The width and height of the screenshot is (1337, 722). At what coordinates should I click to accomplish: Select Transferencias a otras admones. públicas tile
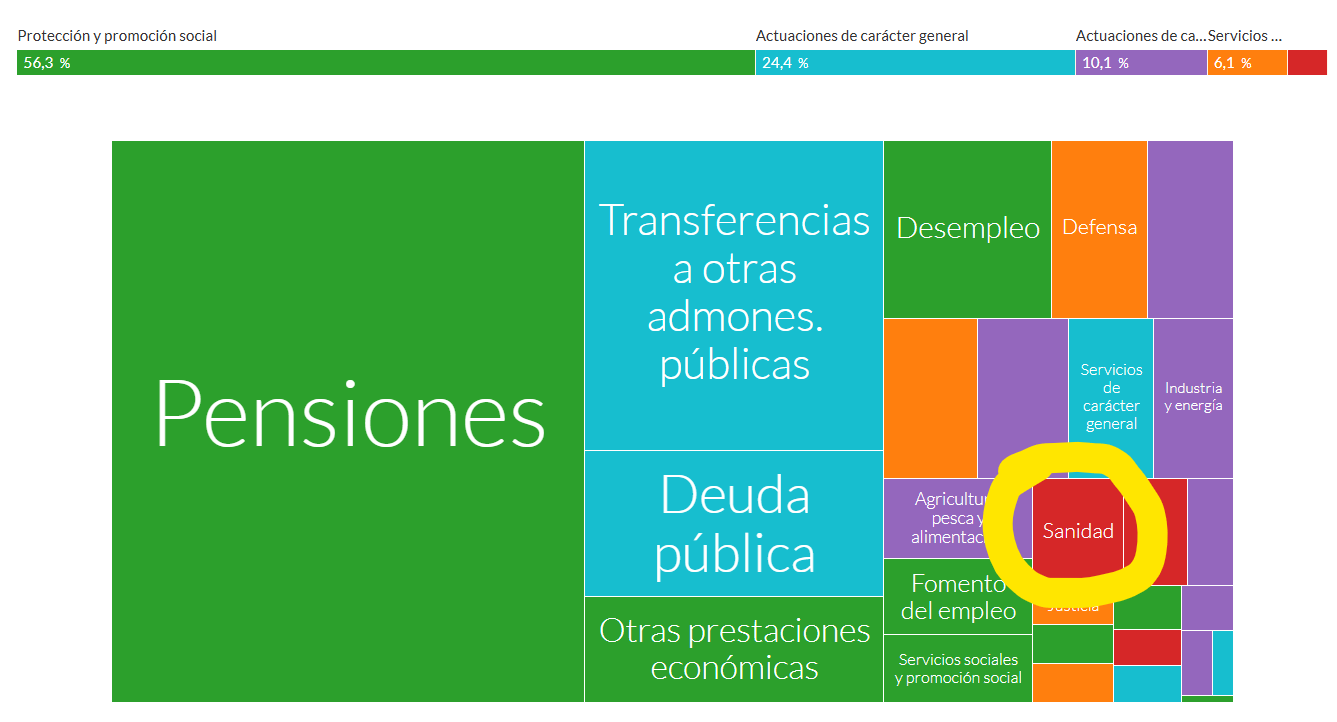pyautogui.click(x=733, y=295)
